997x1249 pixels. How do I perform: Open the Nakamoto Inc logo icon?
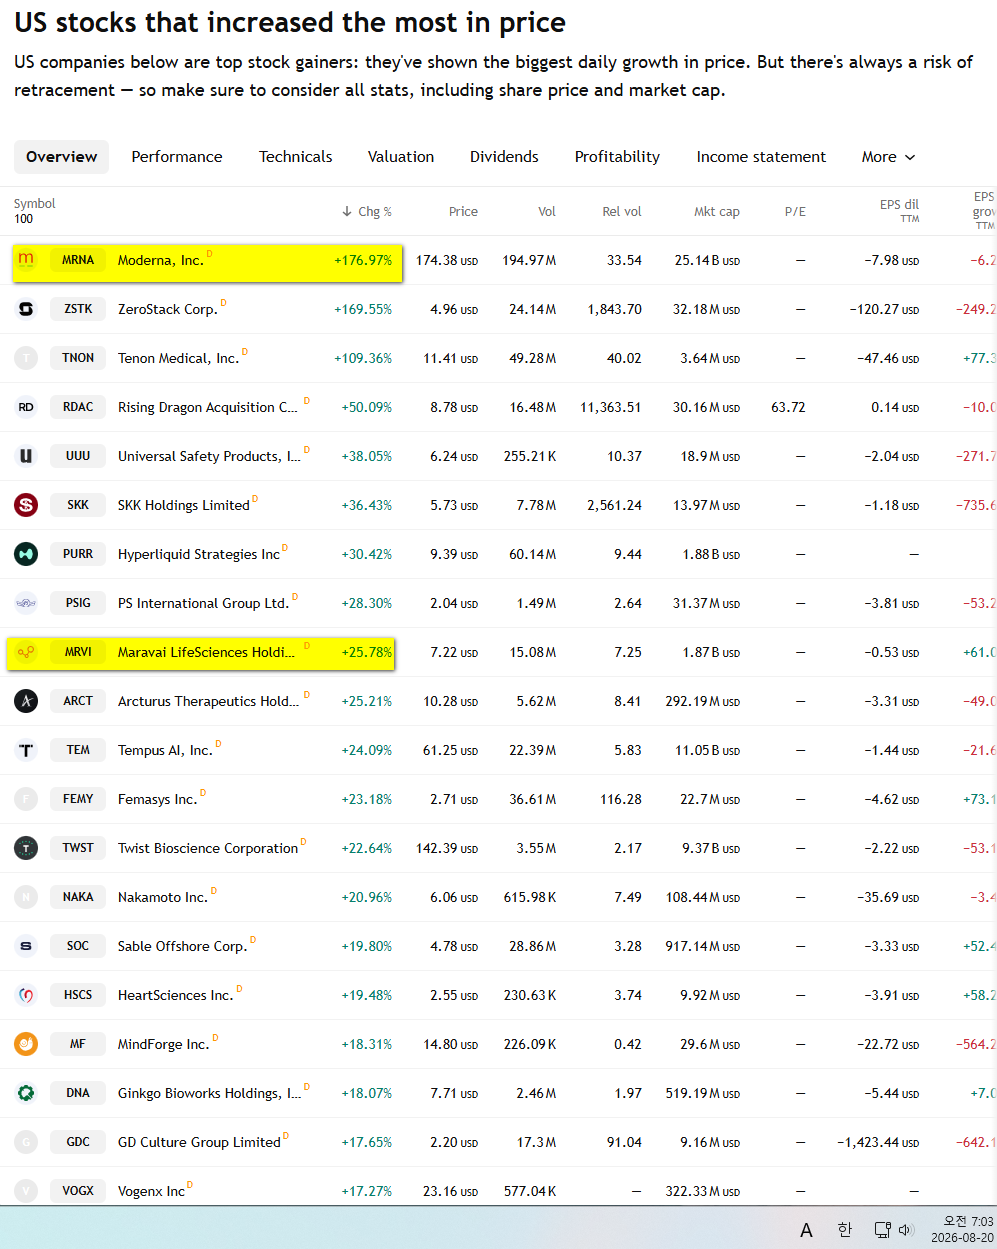pyautogui.click(x=26, y=897)
